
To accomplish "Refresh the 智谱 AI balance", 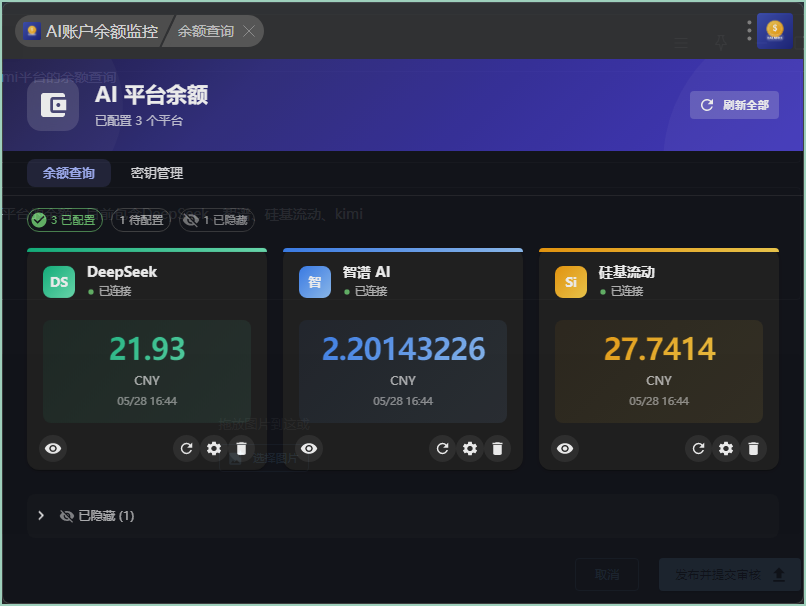I will point(442,448).
